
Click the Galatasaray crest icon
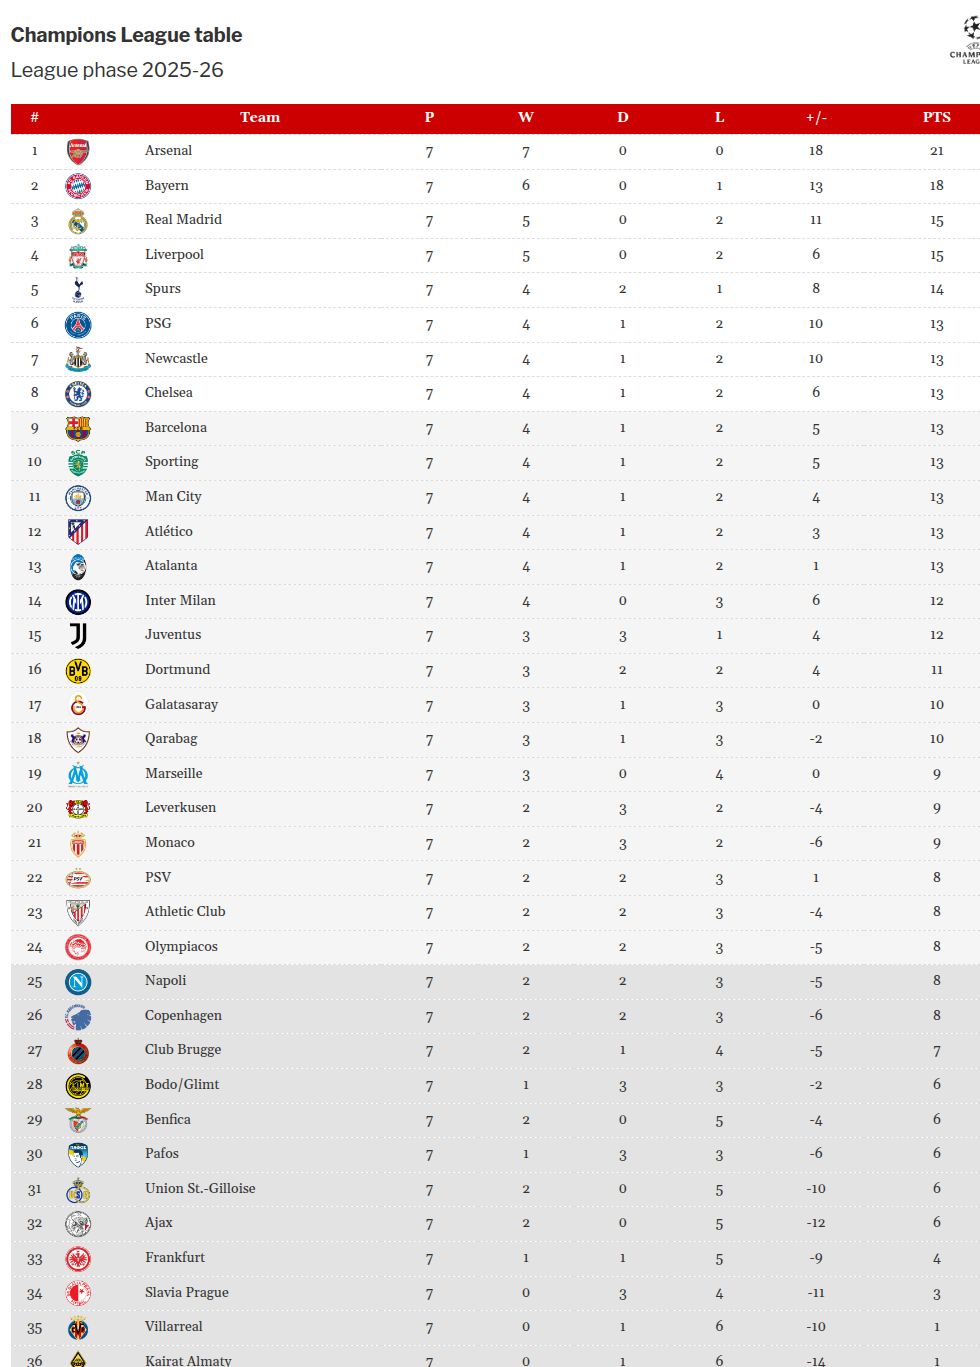(x=78, y=705)
